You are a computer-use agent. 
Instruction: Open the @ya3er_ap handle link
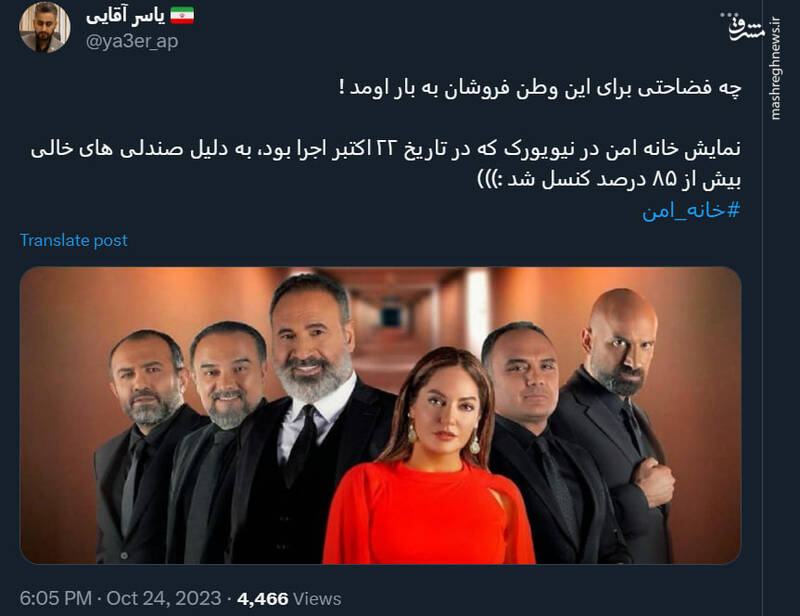[x=132, y=41]
